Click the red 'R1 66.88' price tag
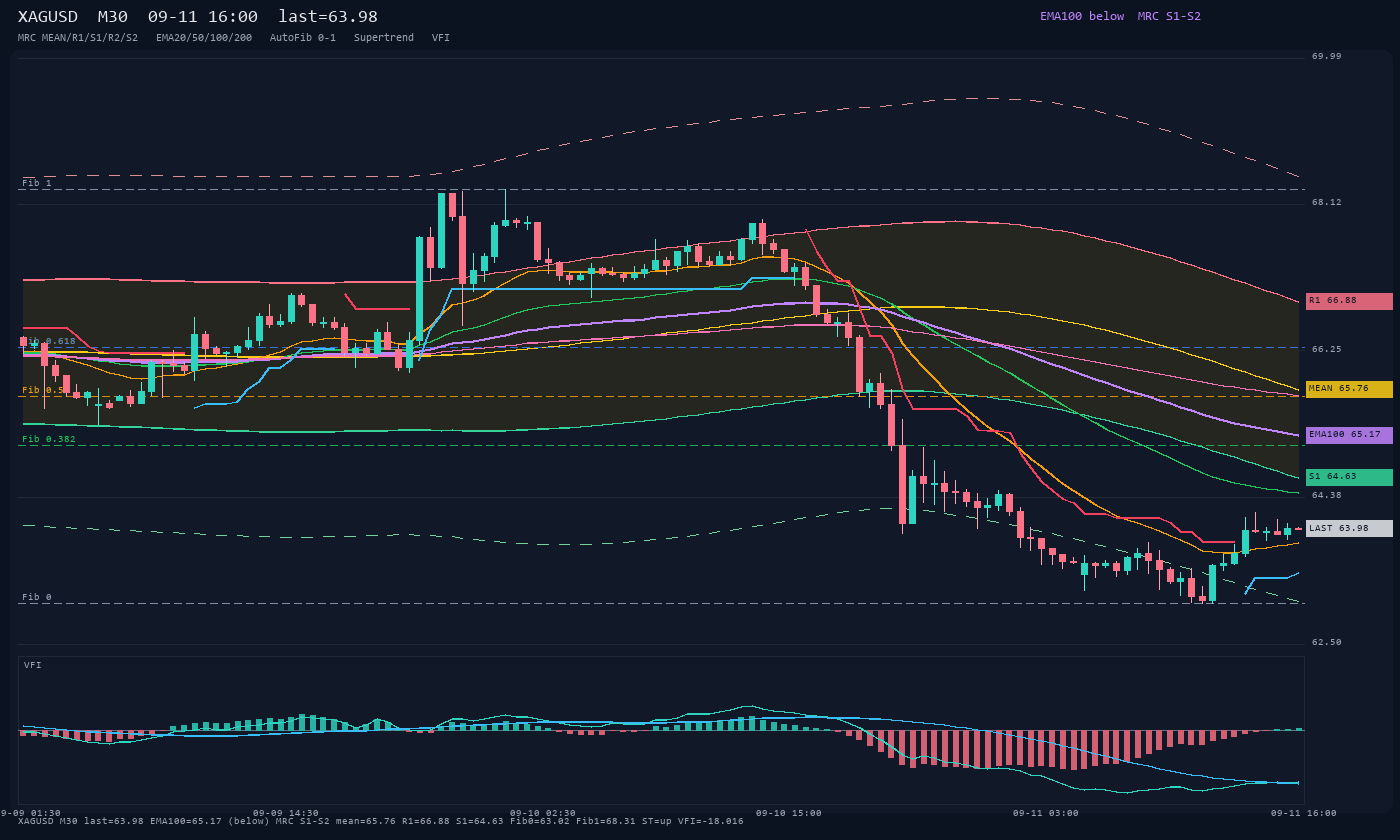 [1349, 301]
